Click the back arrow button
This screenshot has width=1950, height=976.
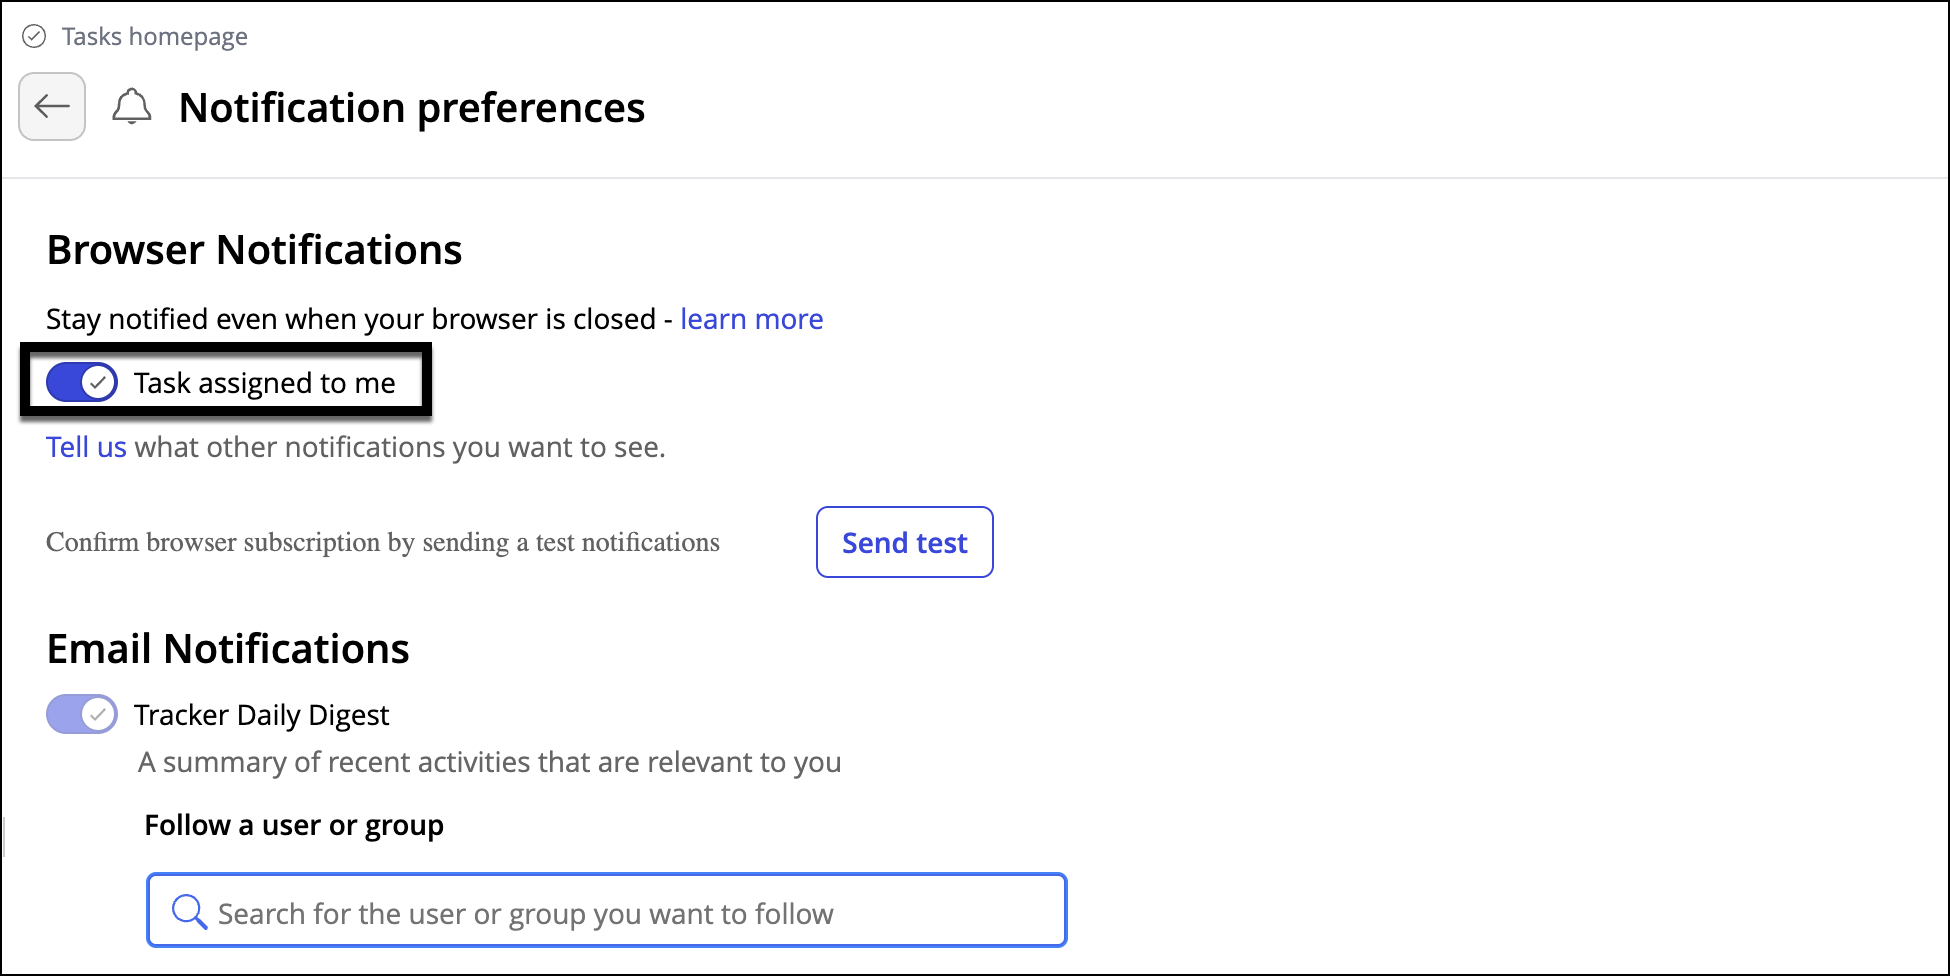(52, 106)
